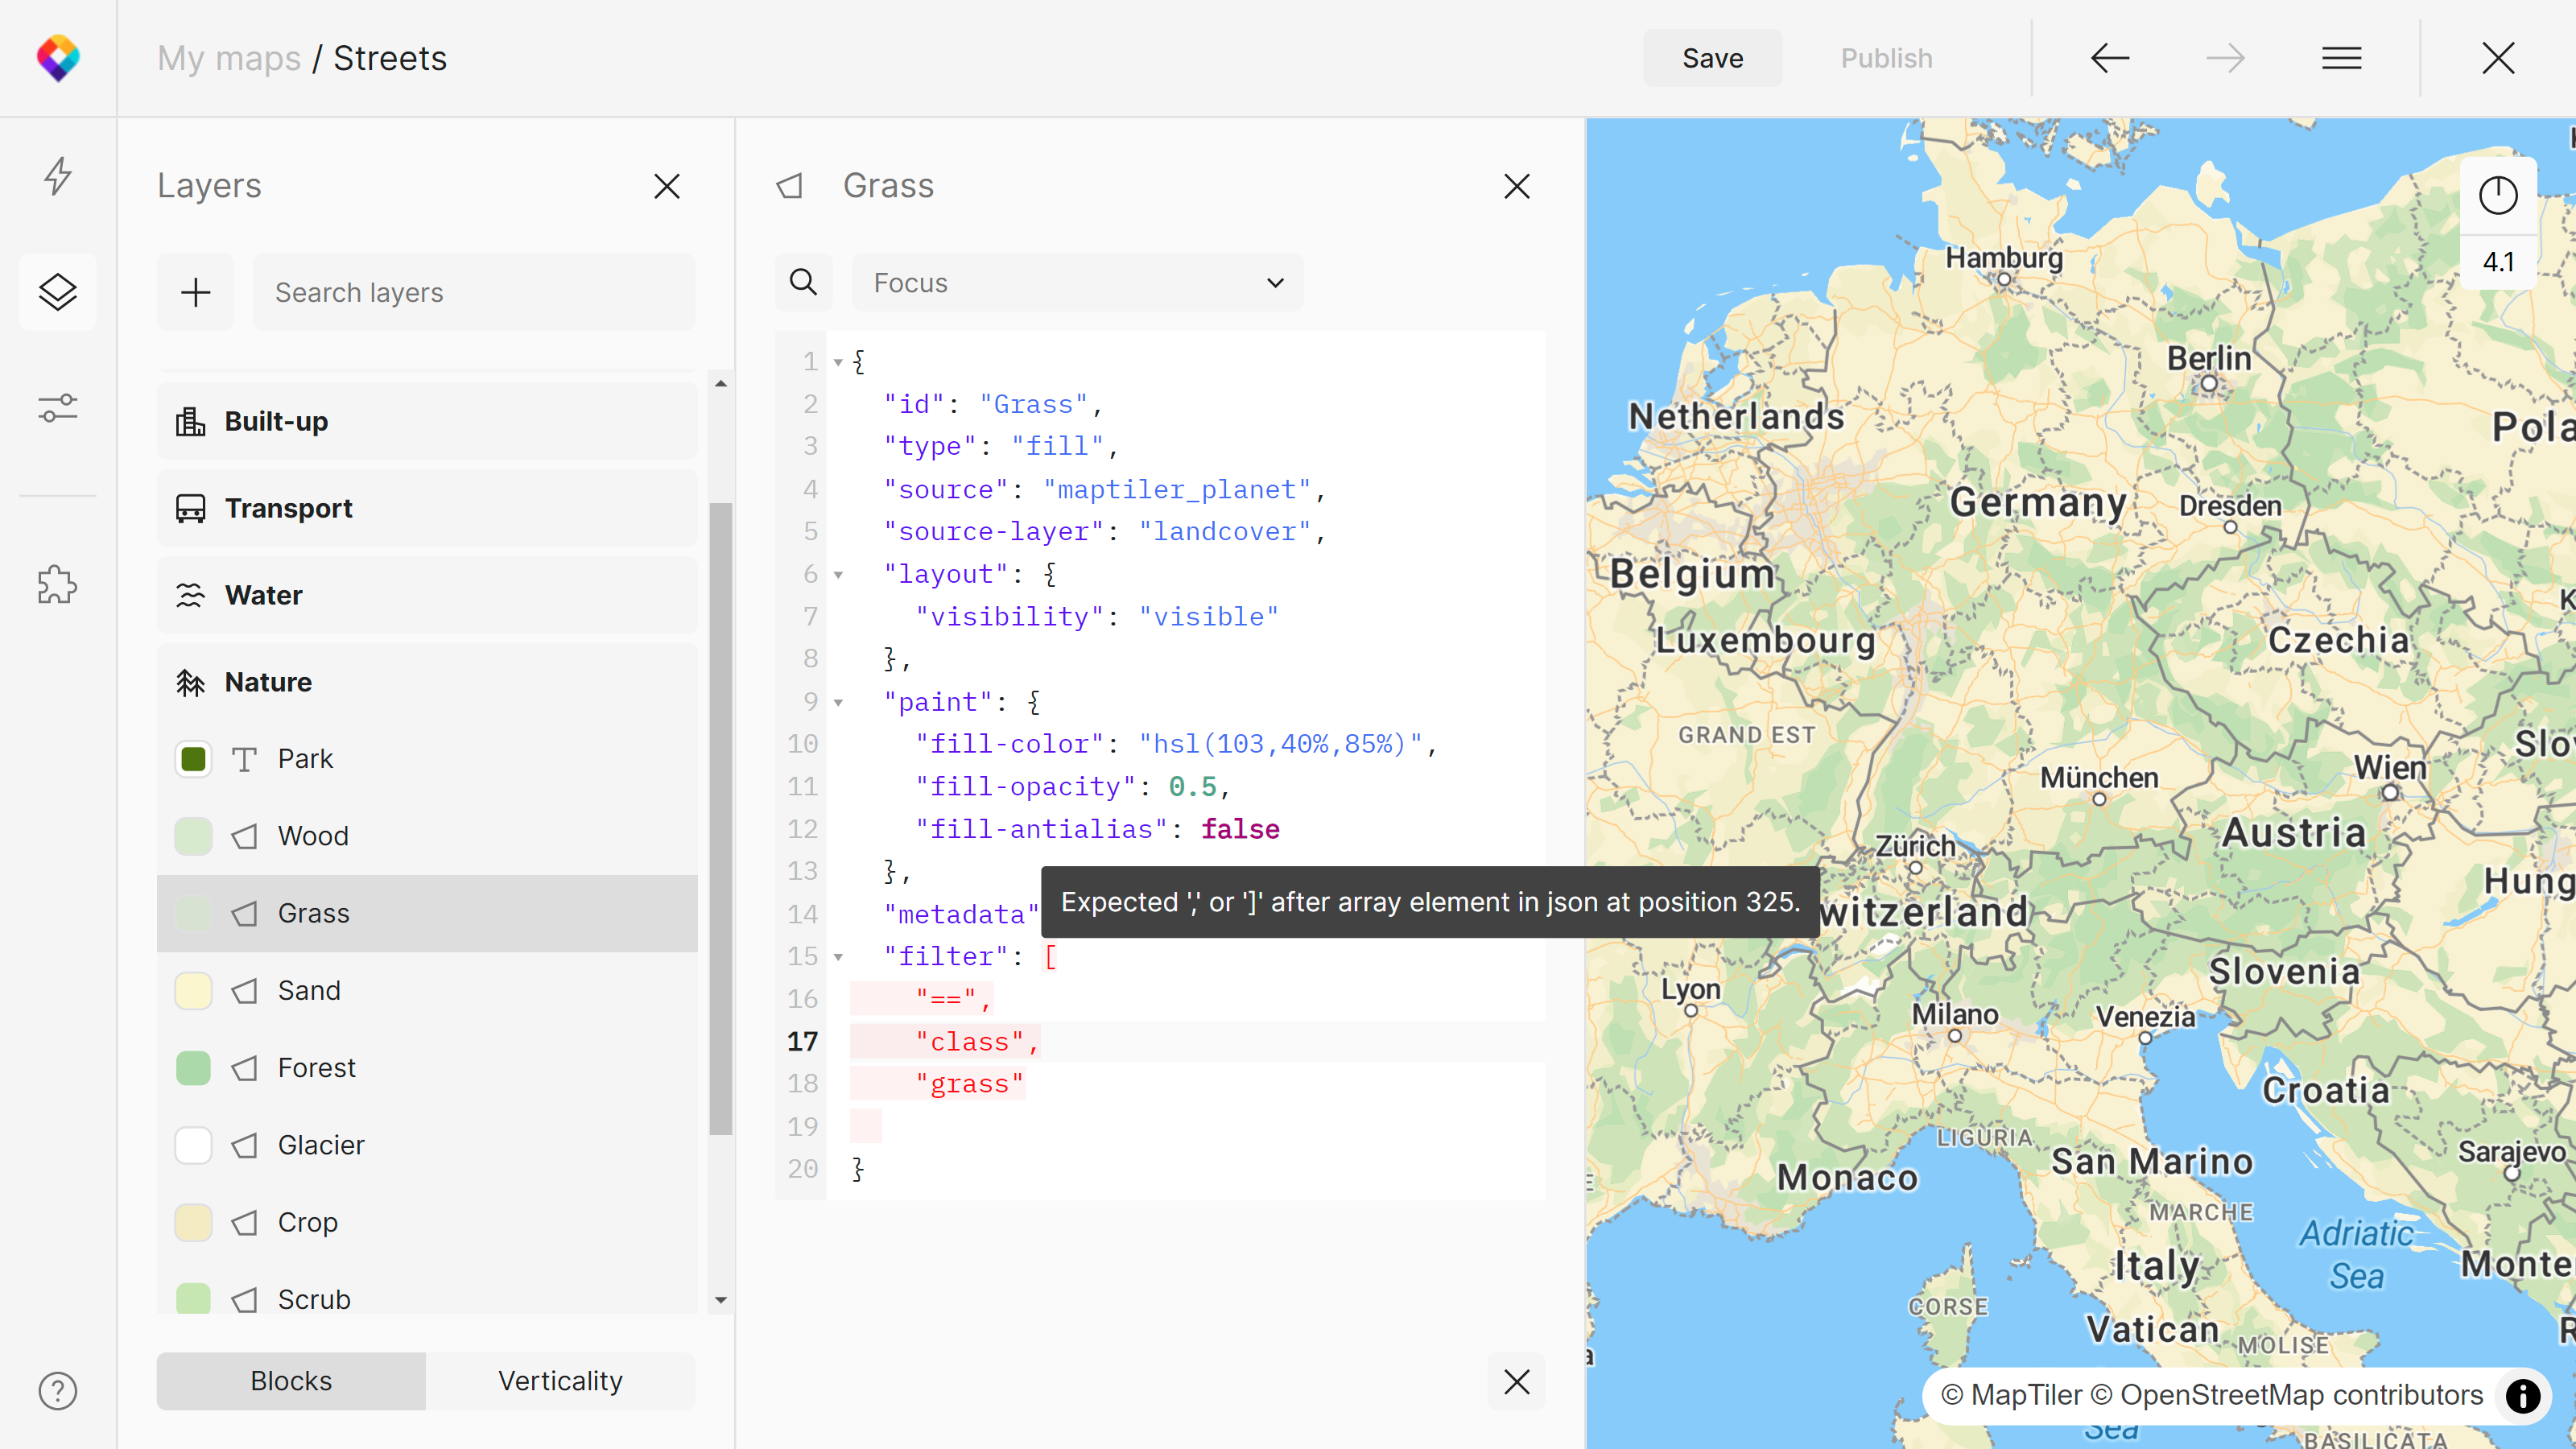Open the sliders settings sidebar icon
The image size is (2576, 1449).
pos(58,408)
